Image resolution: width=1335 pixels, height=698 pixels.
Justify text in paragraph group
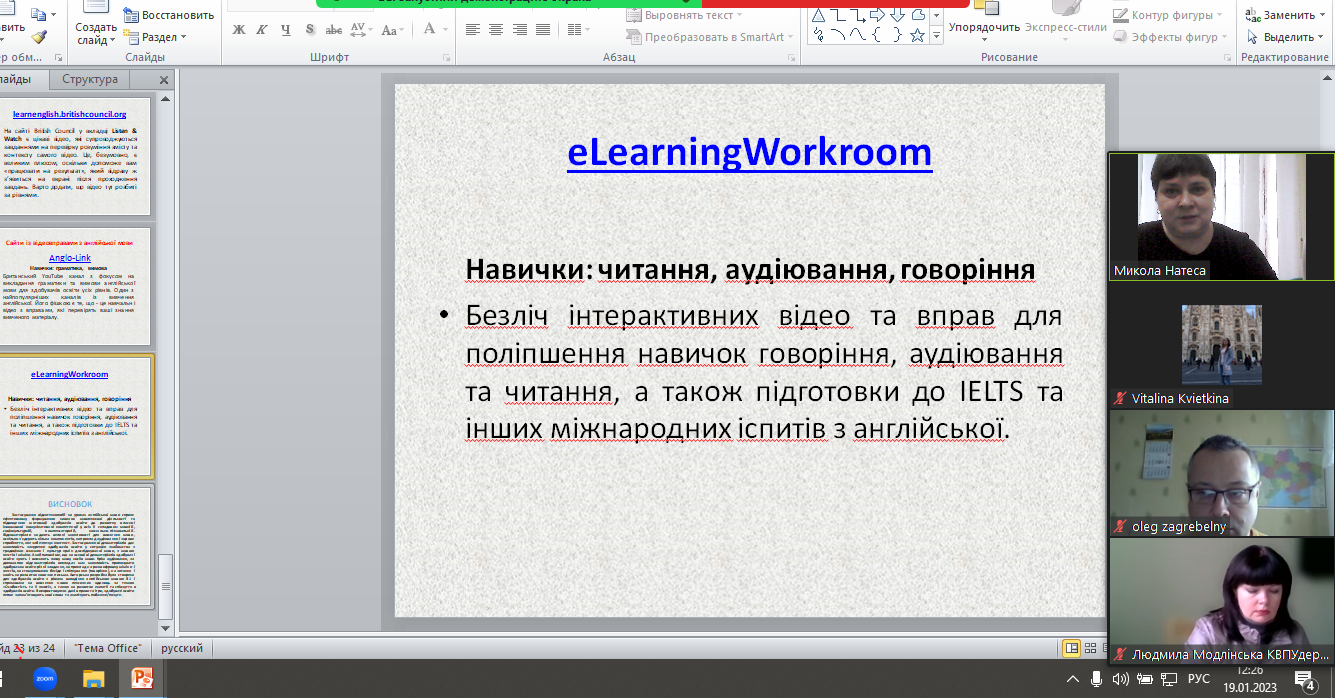[x=542, y=29]
